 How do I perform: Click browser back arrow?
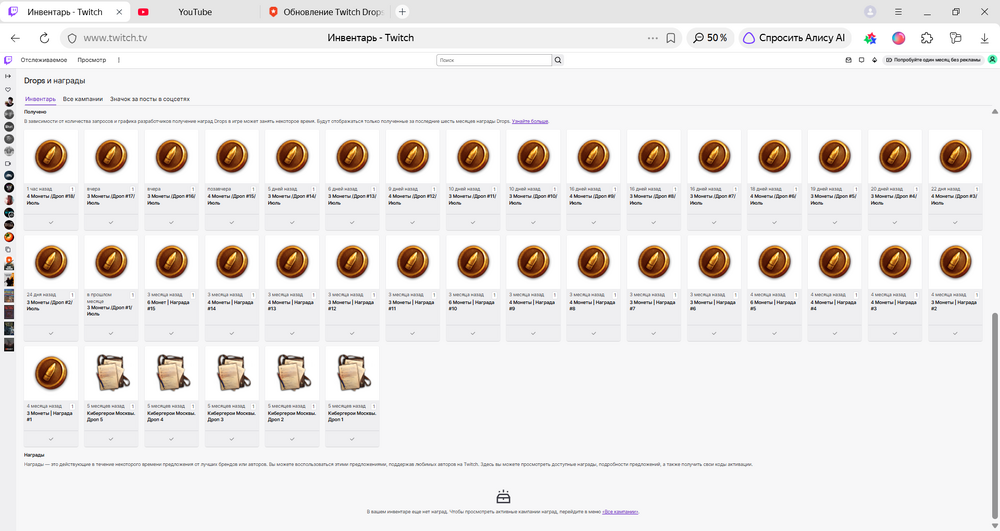point(15,38)
